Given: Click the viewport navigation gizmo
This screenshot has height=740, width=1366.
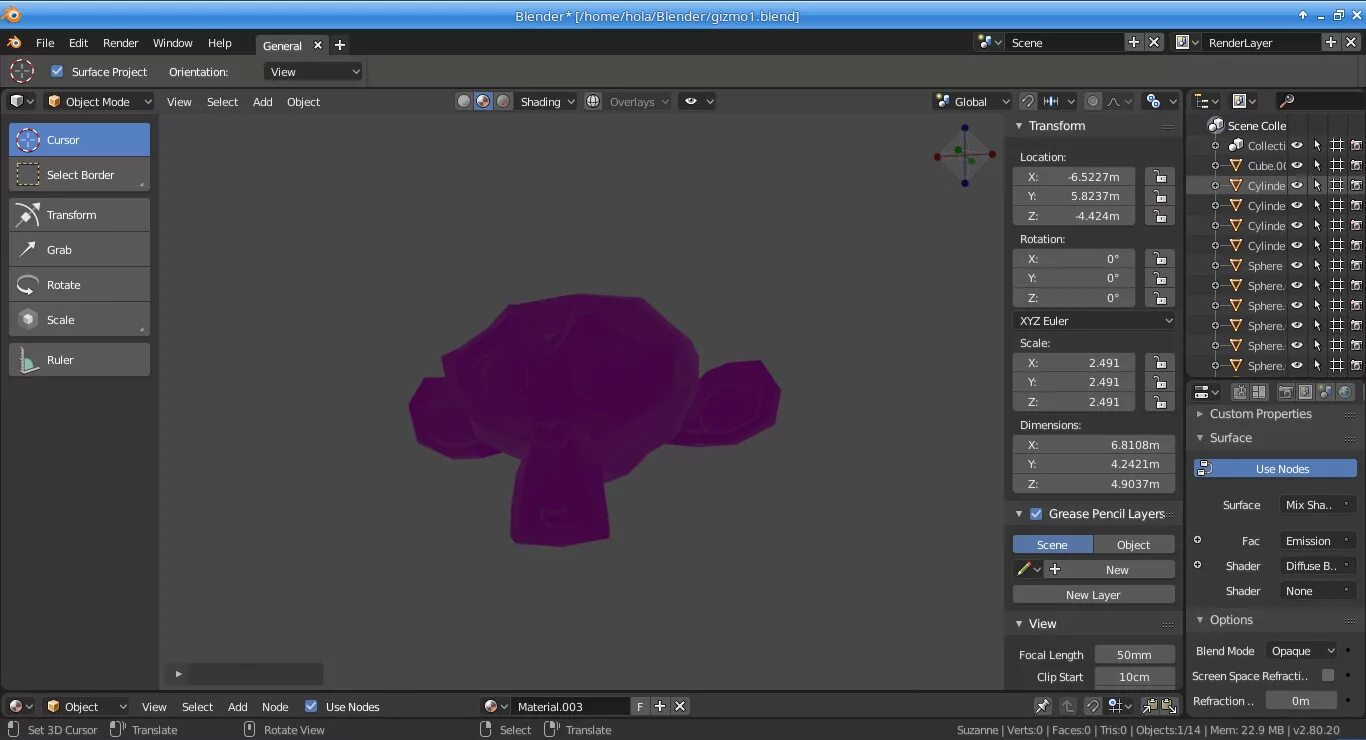Looking at the screenshot, I should pos(964,155).
